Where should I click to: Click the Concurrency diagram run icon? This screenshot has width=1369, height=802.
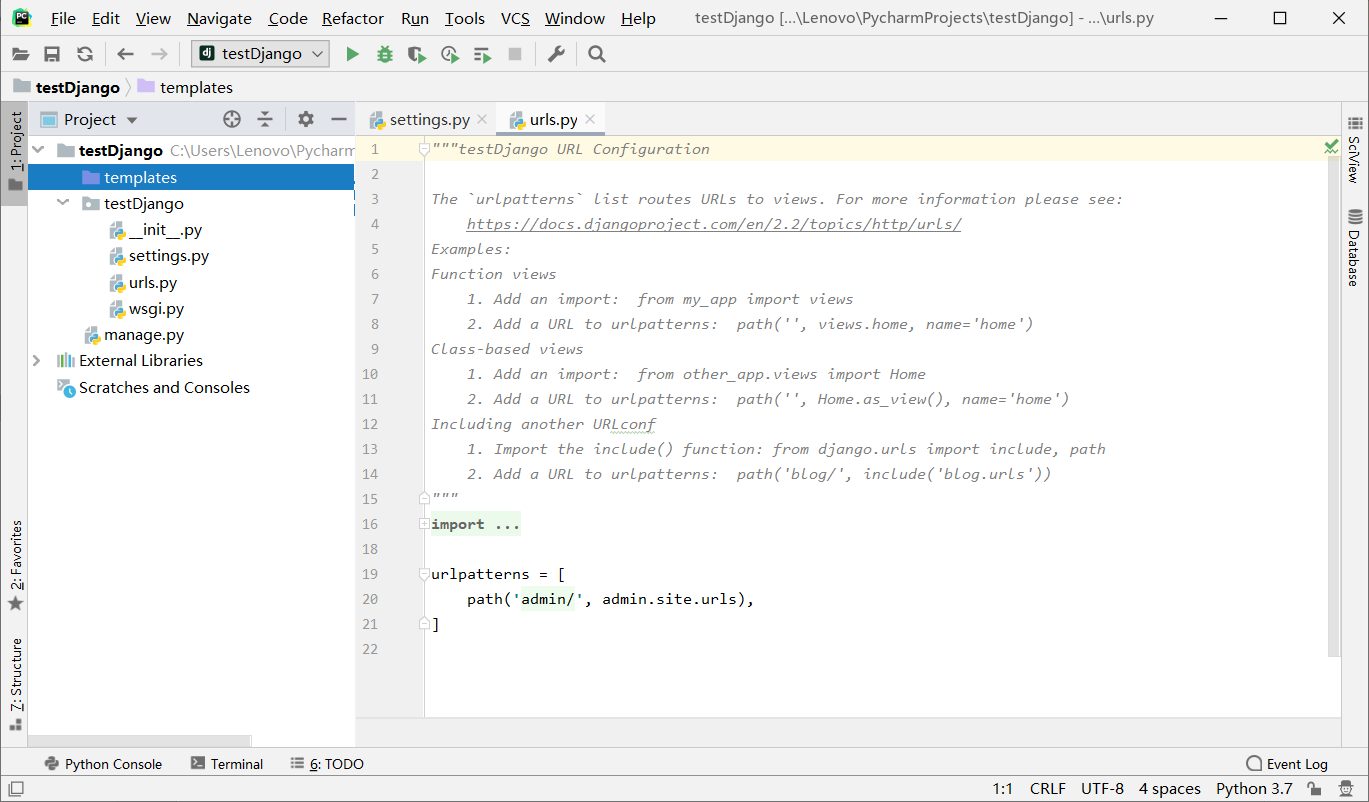483,54
